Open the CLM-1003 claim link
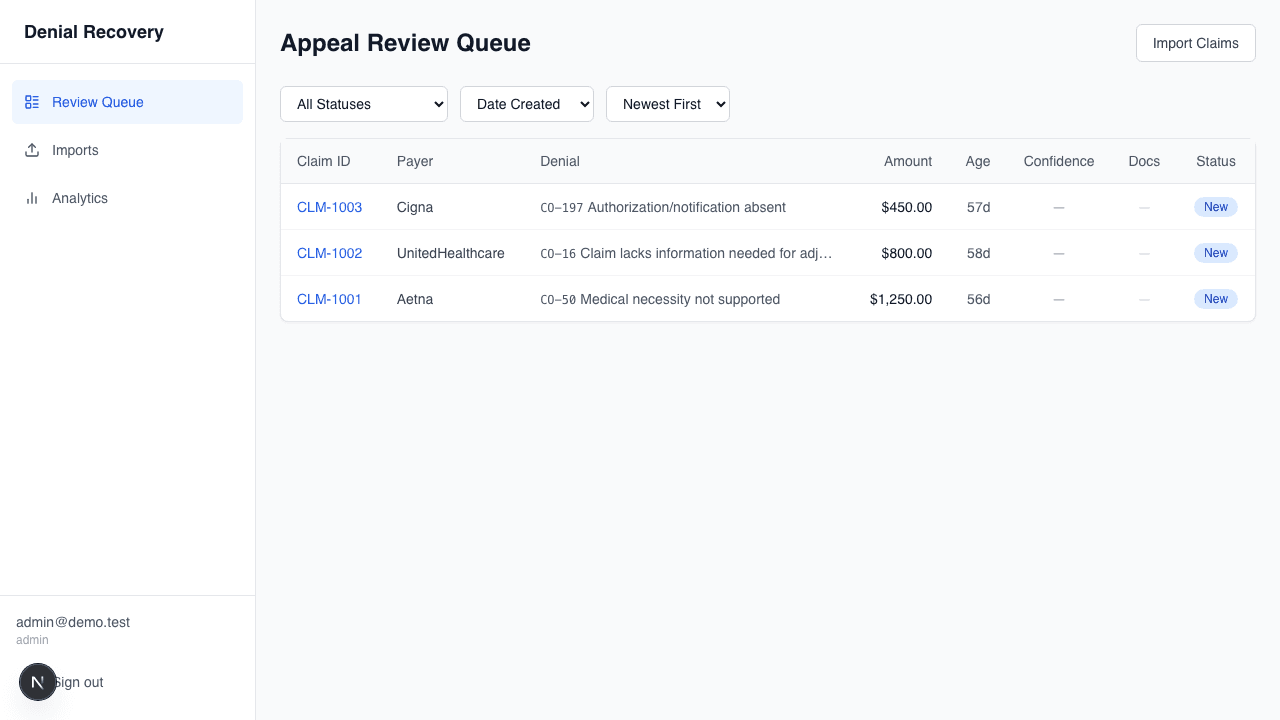Image resolution: width=1280 pixels, height=720 pixels. coord(329,207)
